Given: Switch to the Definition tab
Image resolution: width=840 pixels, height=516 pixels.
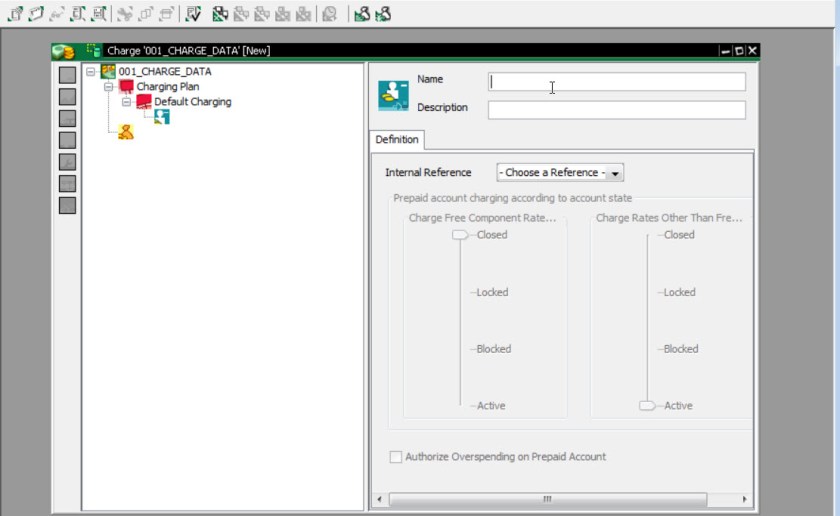Looking at the screenshot, I should tap(397, 140).
